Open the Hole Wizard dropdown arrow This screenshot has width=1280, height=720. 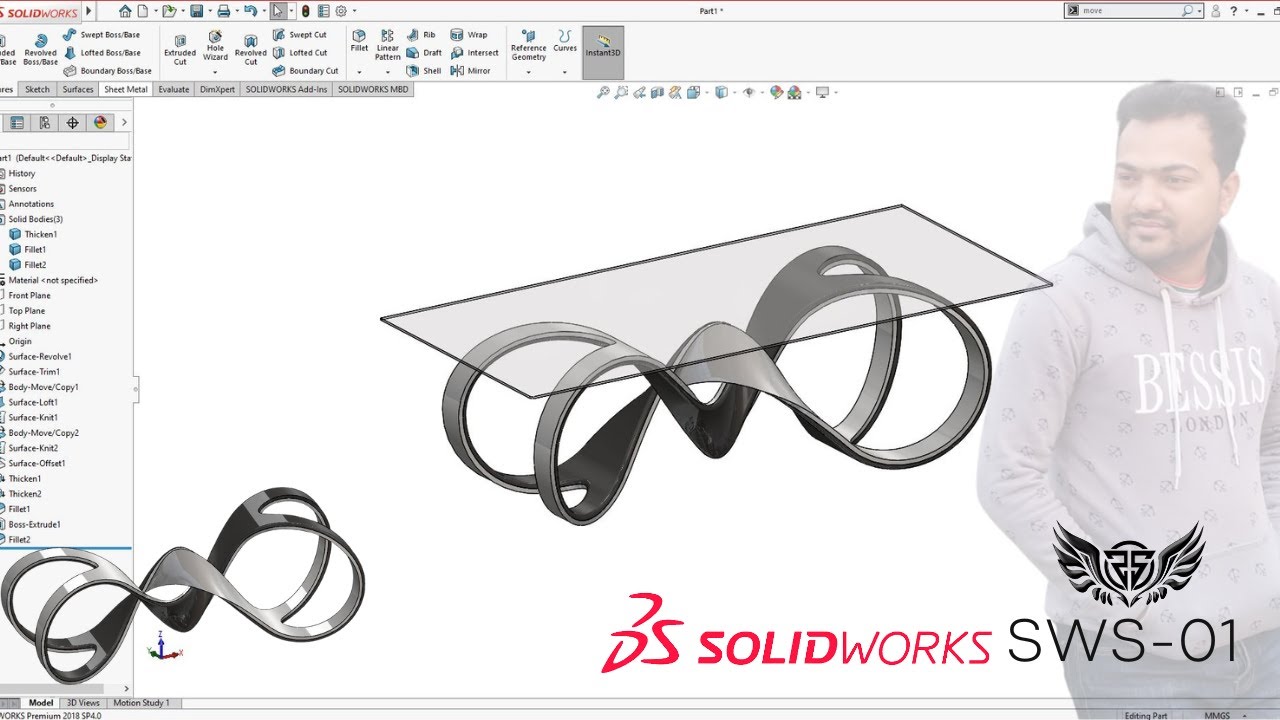point(215,72)
